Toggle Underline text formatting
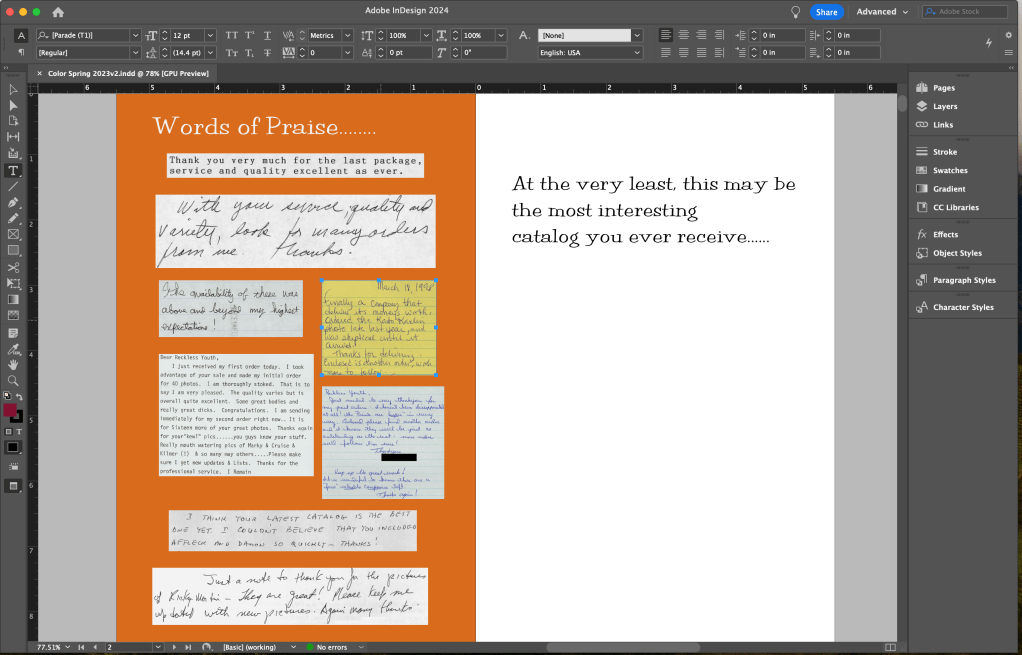 pyautogui.click(x=267, y=35)
